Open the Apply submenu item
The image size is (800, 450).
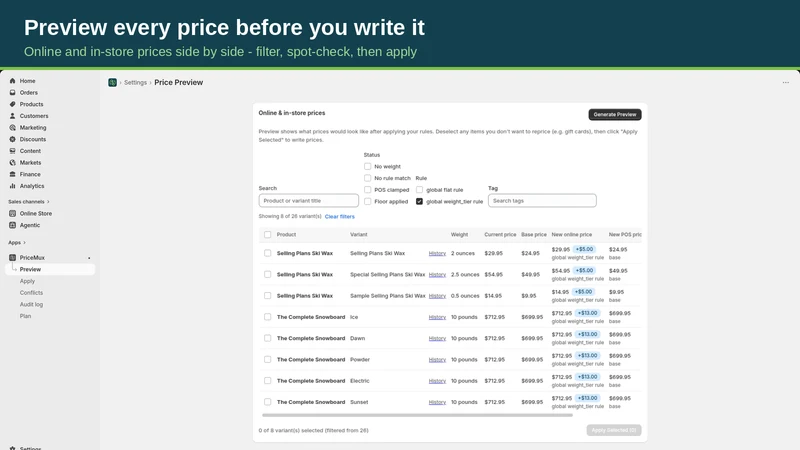point(27,281)
